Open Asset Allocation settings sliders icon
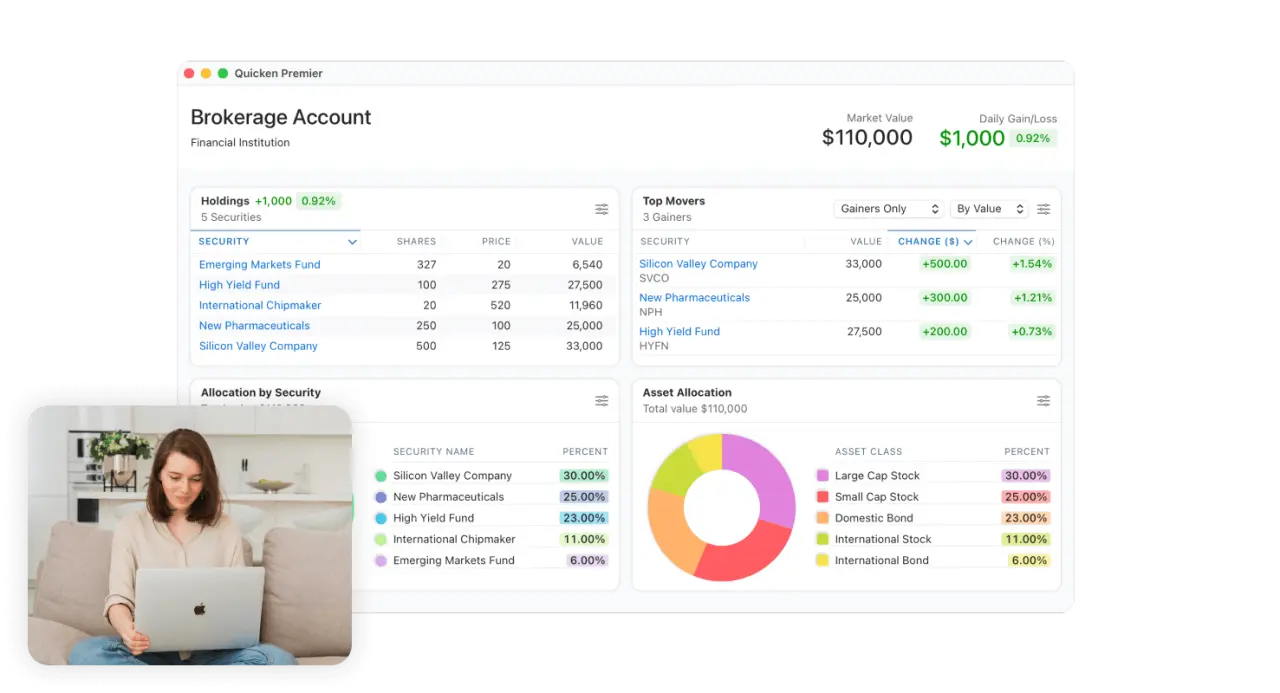 point(1043,400)
